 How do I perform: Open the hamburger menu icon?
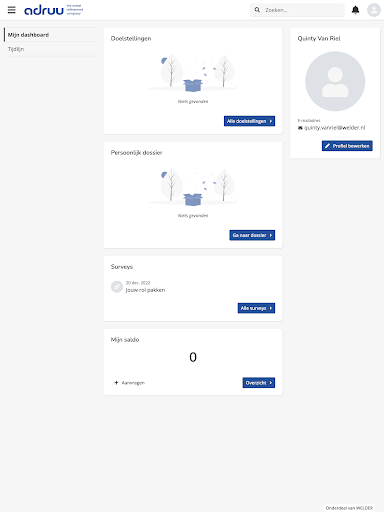(x=11, y=10)
